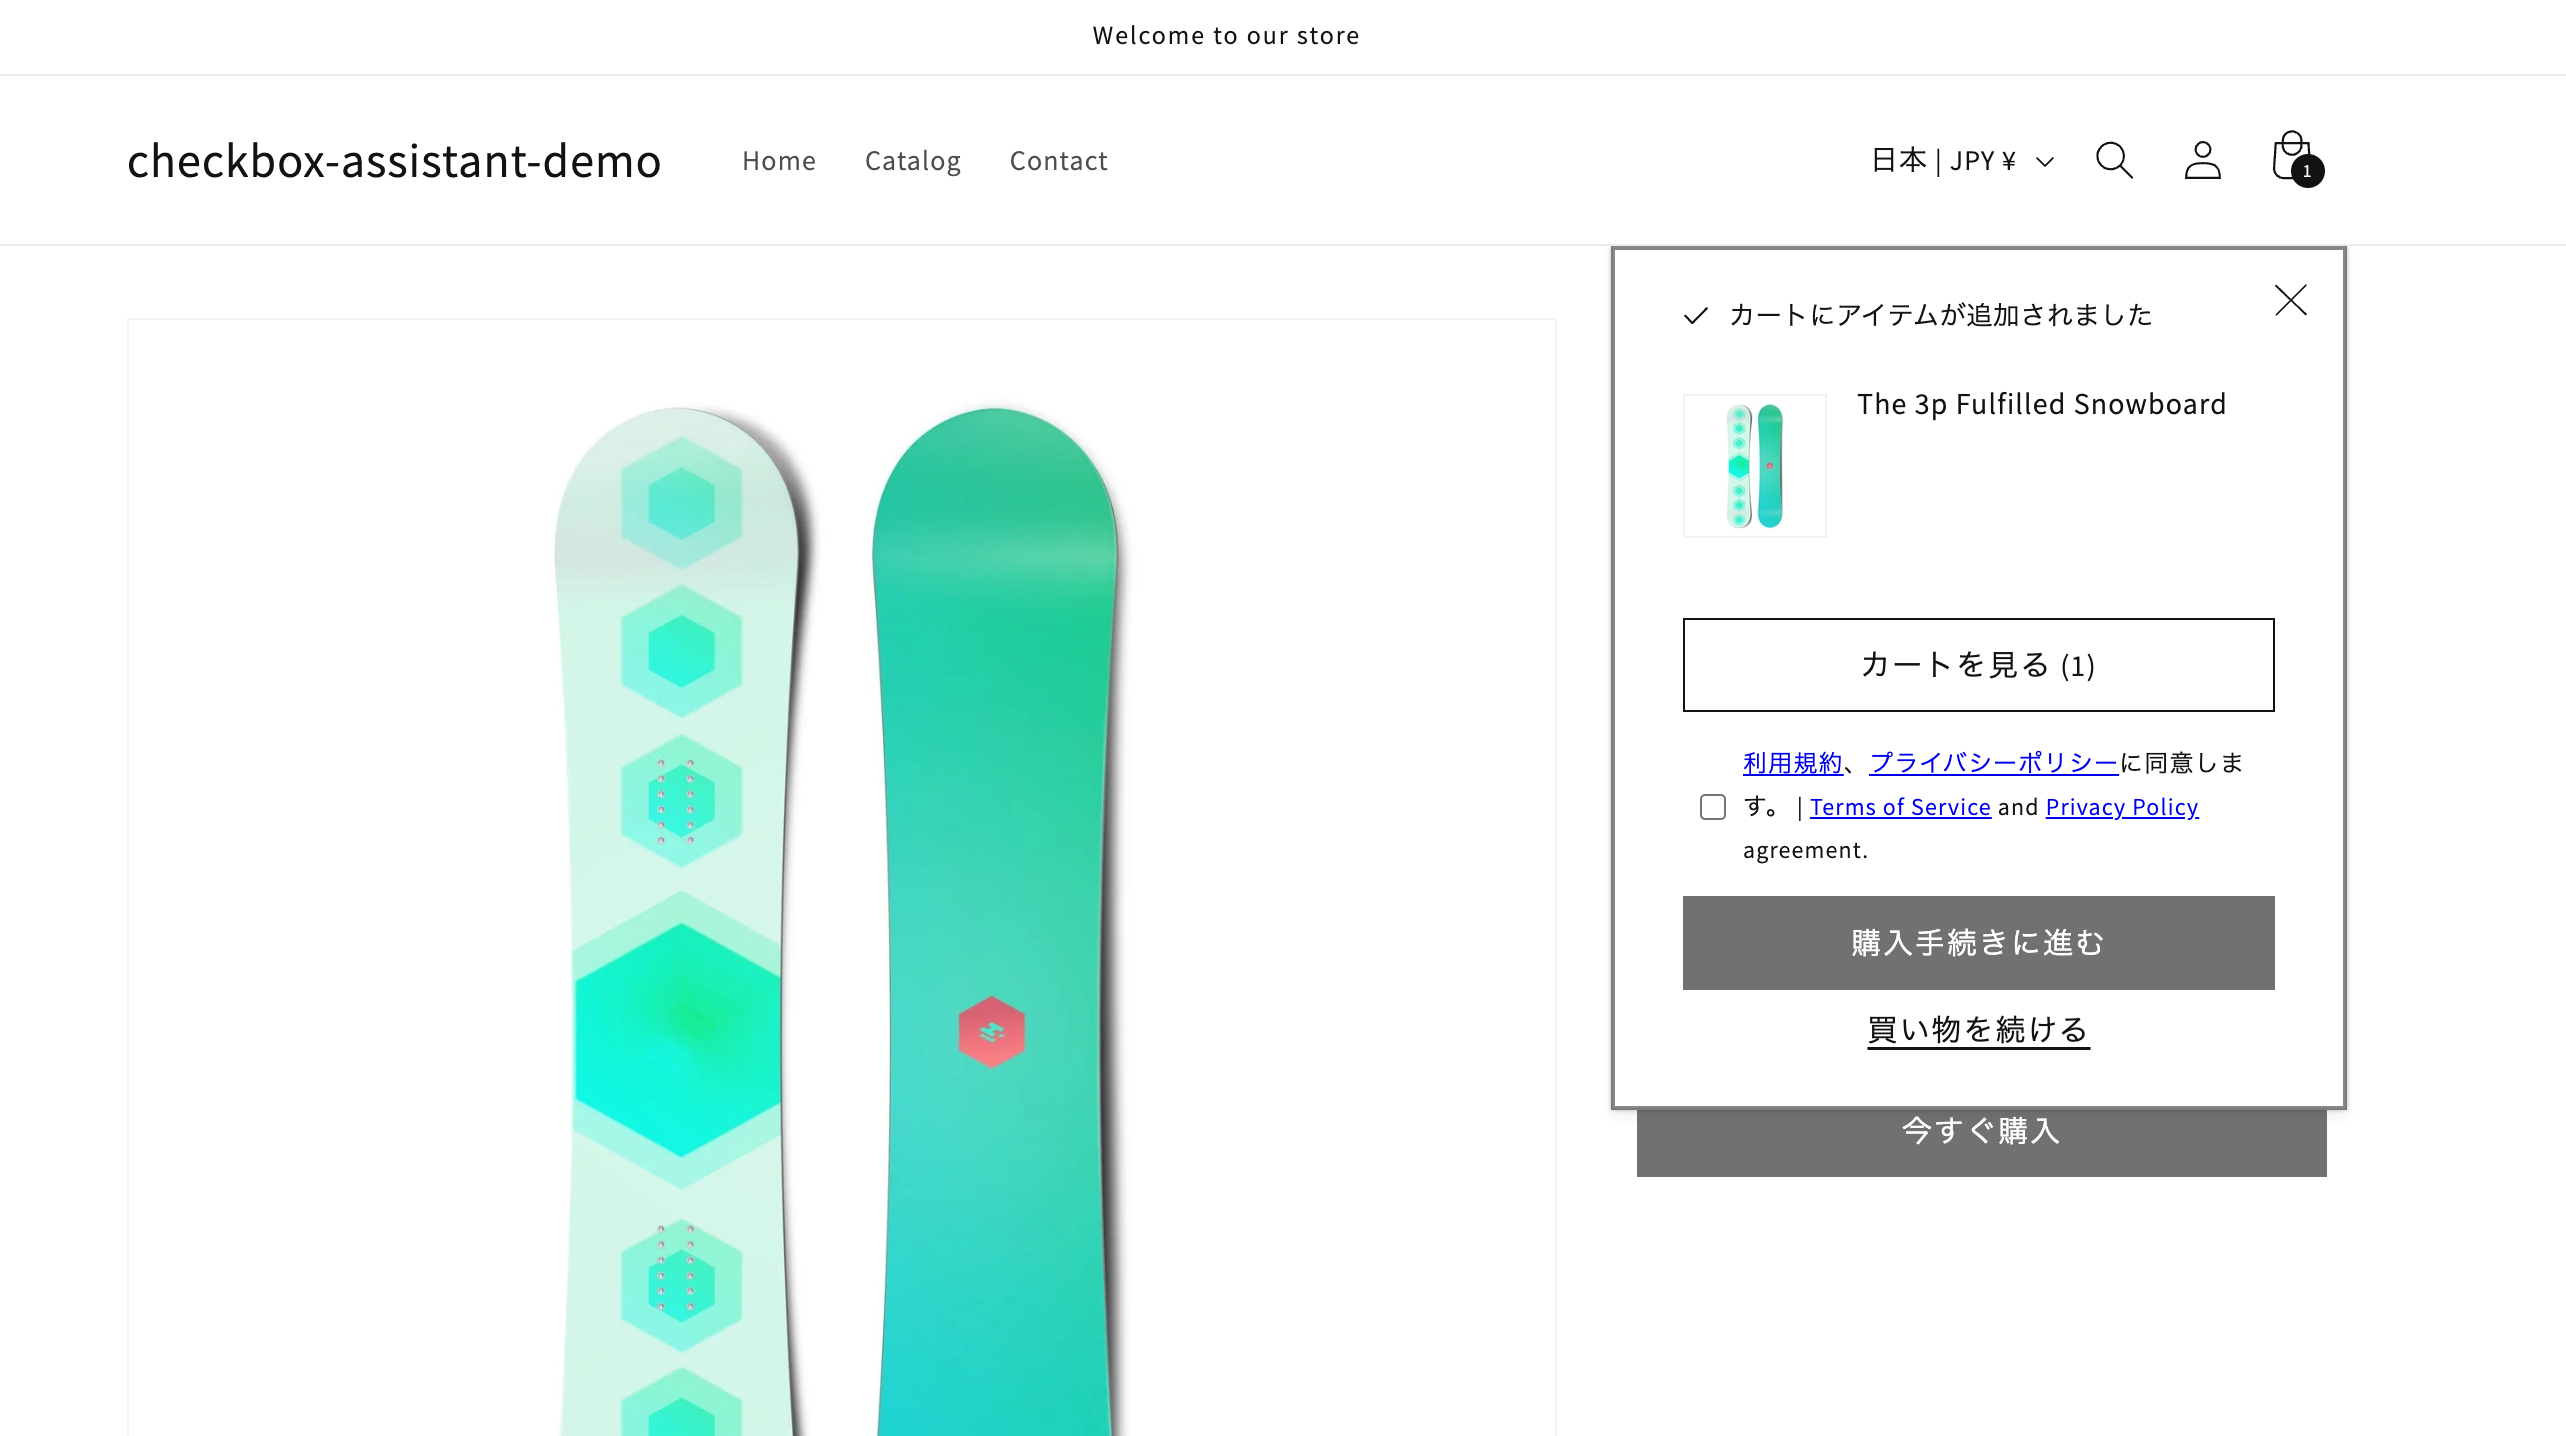Viewport: 2566px width, 1436px height.
Task: Expand the 日本 | JPY ¥ currency selector
Action: pos(1962,161)
